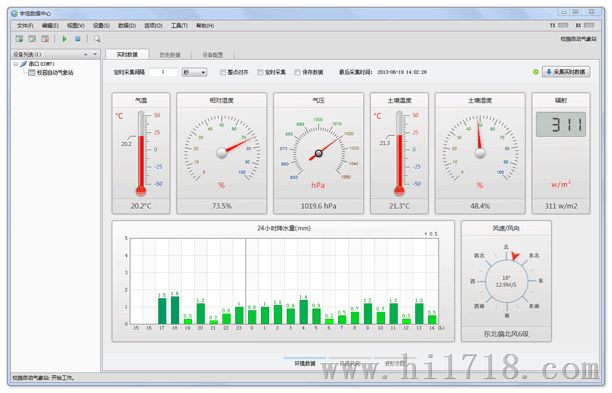Click the TX indicator box
The height and width of the screenshot is (393, 612).
(x=563, y=25)
